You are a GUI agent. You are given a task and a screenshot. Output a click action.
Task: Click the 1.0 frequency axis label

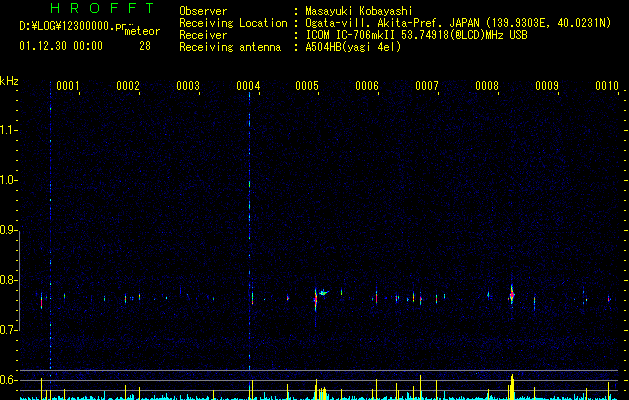pyautogui.click(x=9, y=180)
